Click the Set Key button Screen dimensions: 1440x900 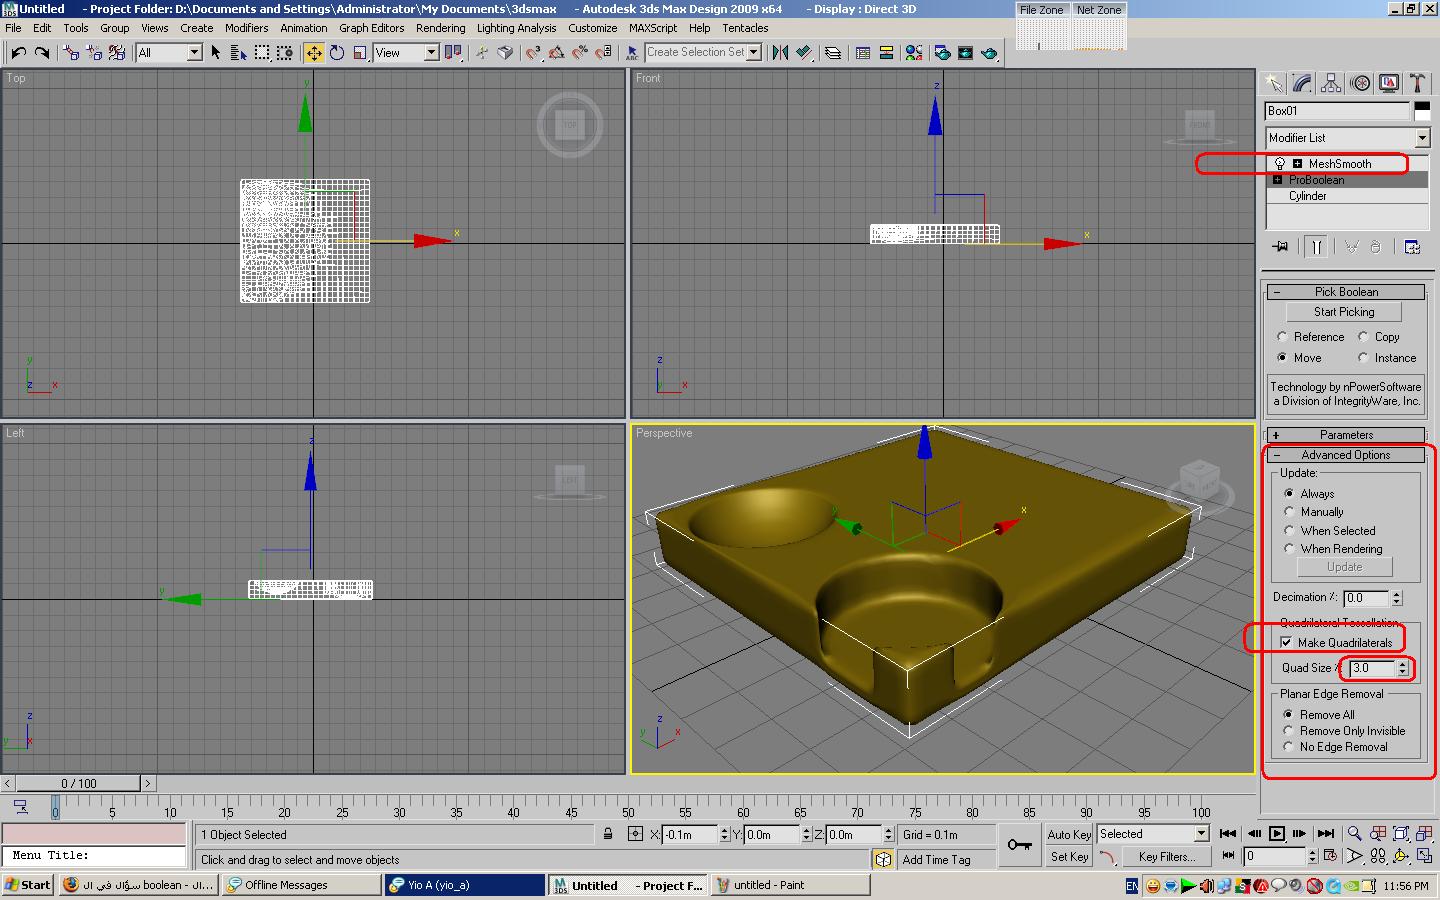(x=1069, y=856)
